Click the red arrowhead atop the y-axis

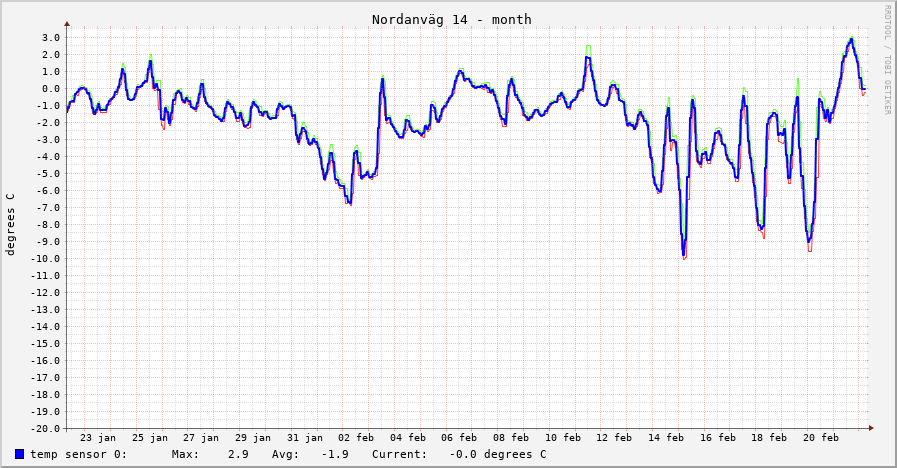click(x=67, y=23)
